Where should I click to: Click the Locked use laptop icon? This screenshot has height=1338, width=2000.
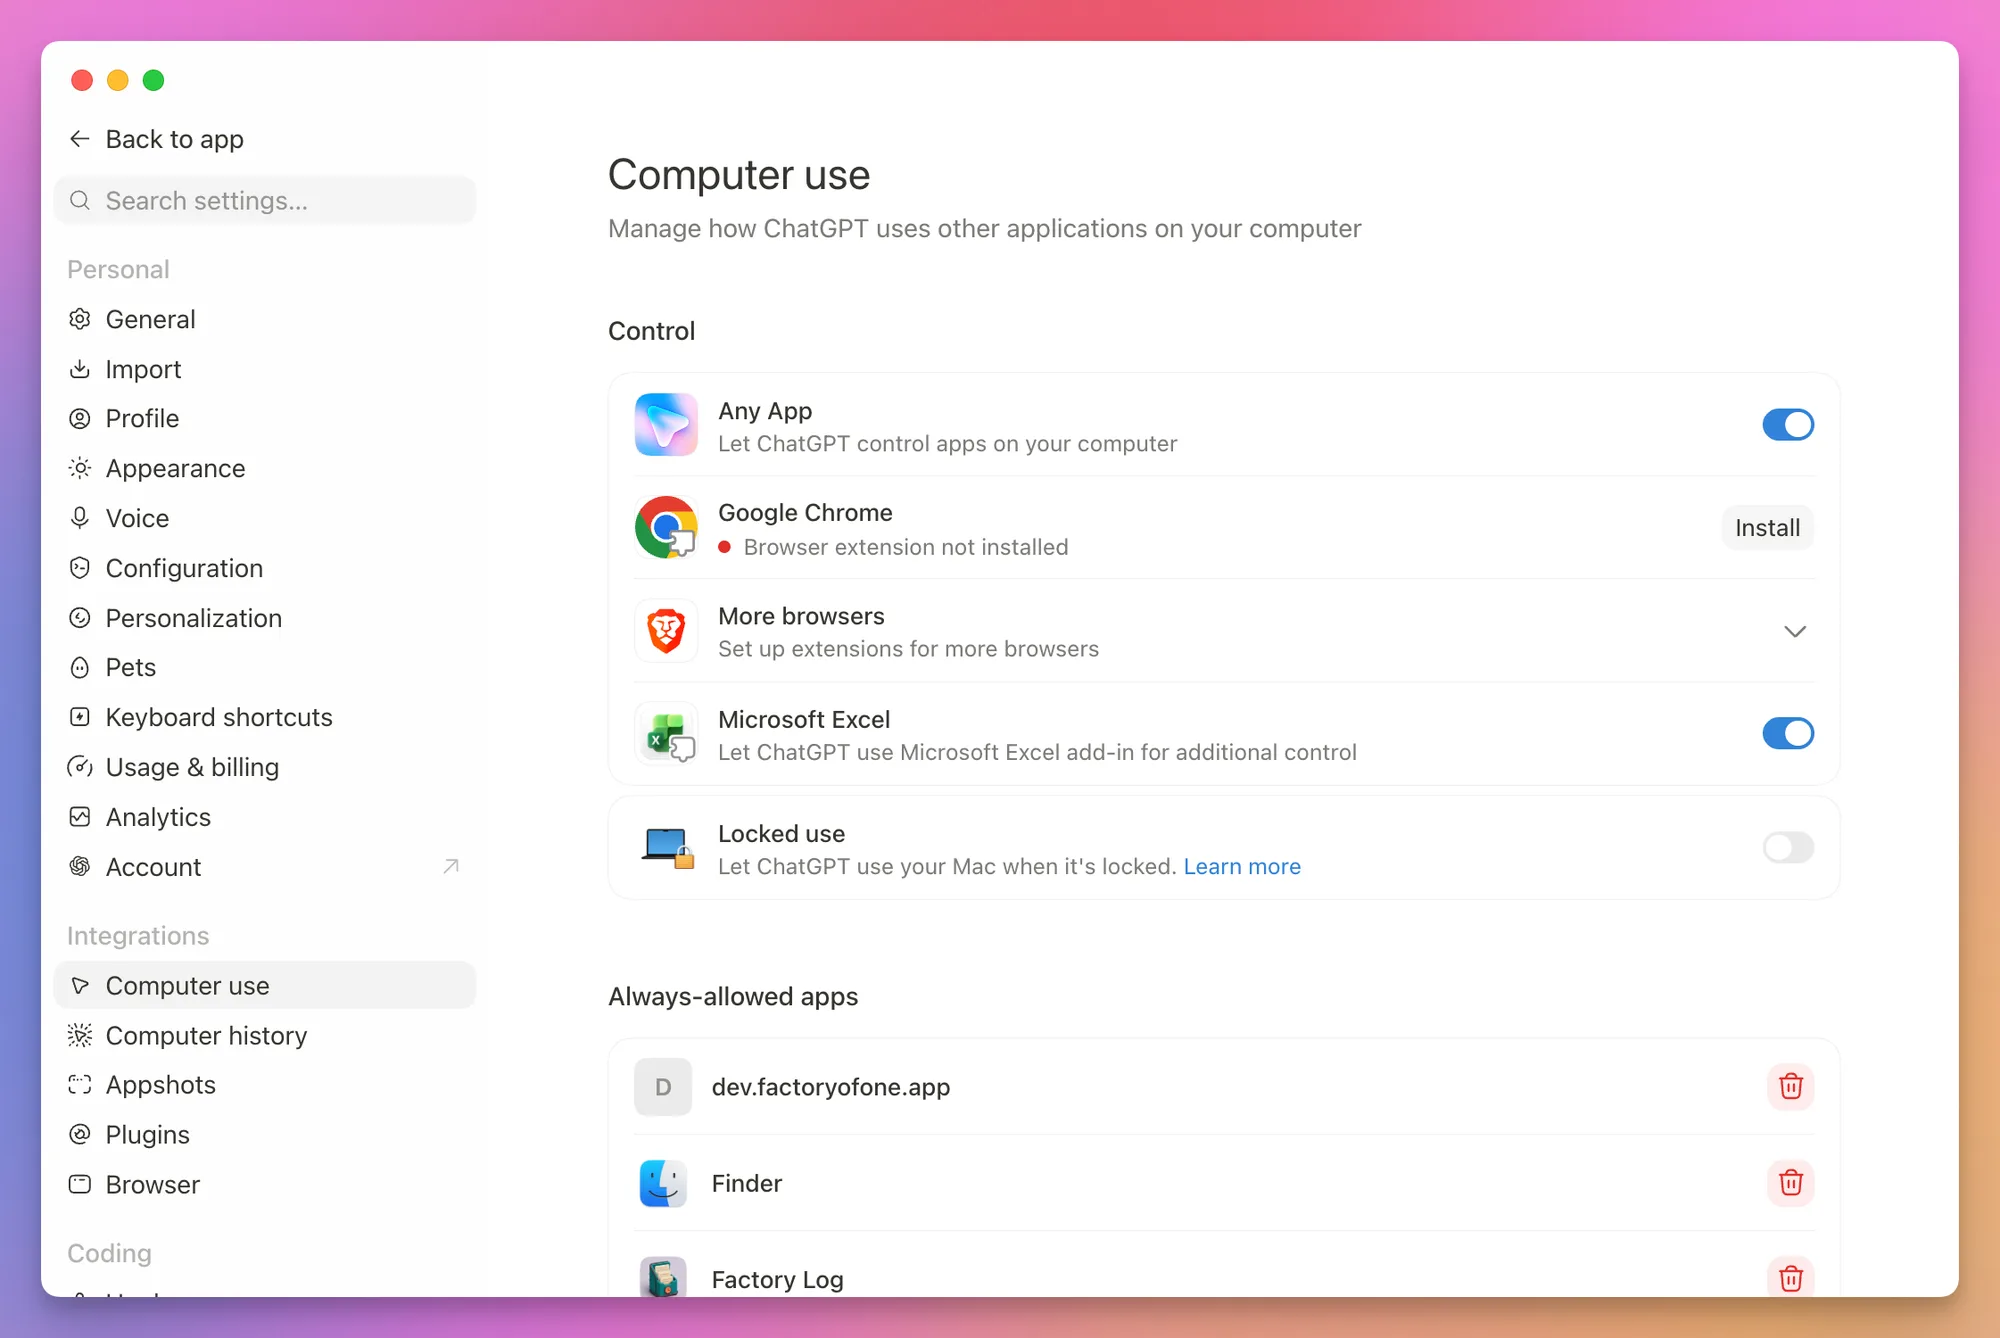[x=668, y=848]
